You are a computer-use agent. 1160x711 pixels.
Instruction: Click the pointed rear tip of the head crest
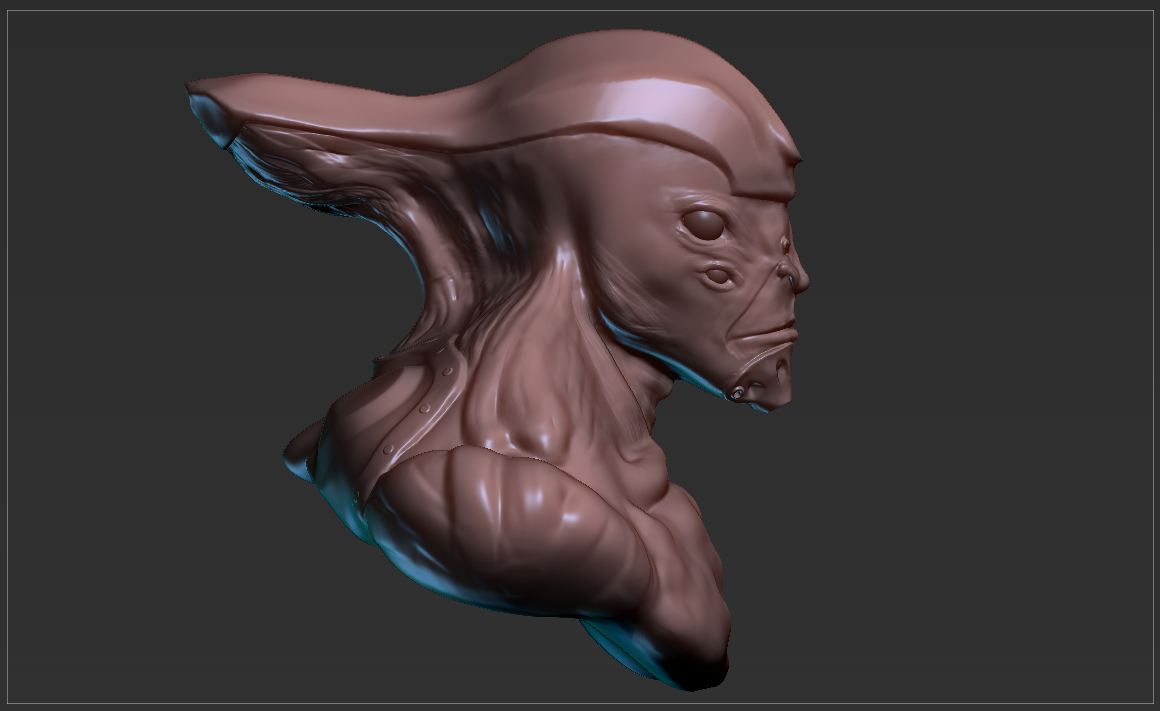pos(198,90)
